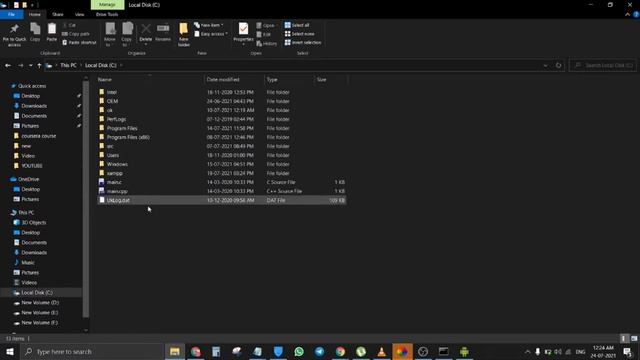Select the main.cpp file
640x360 pixels.
pos(117,191)
